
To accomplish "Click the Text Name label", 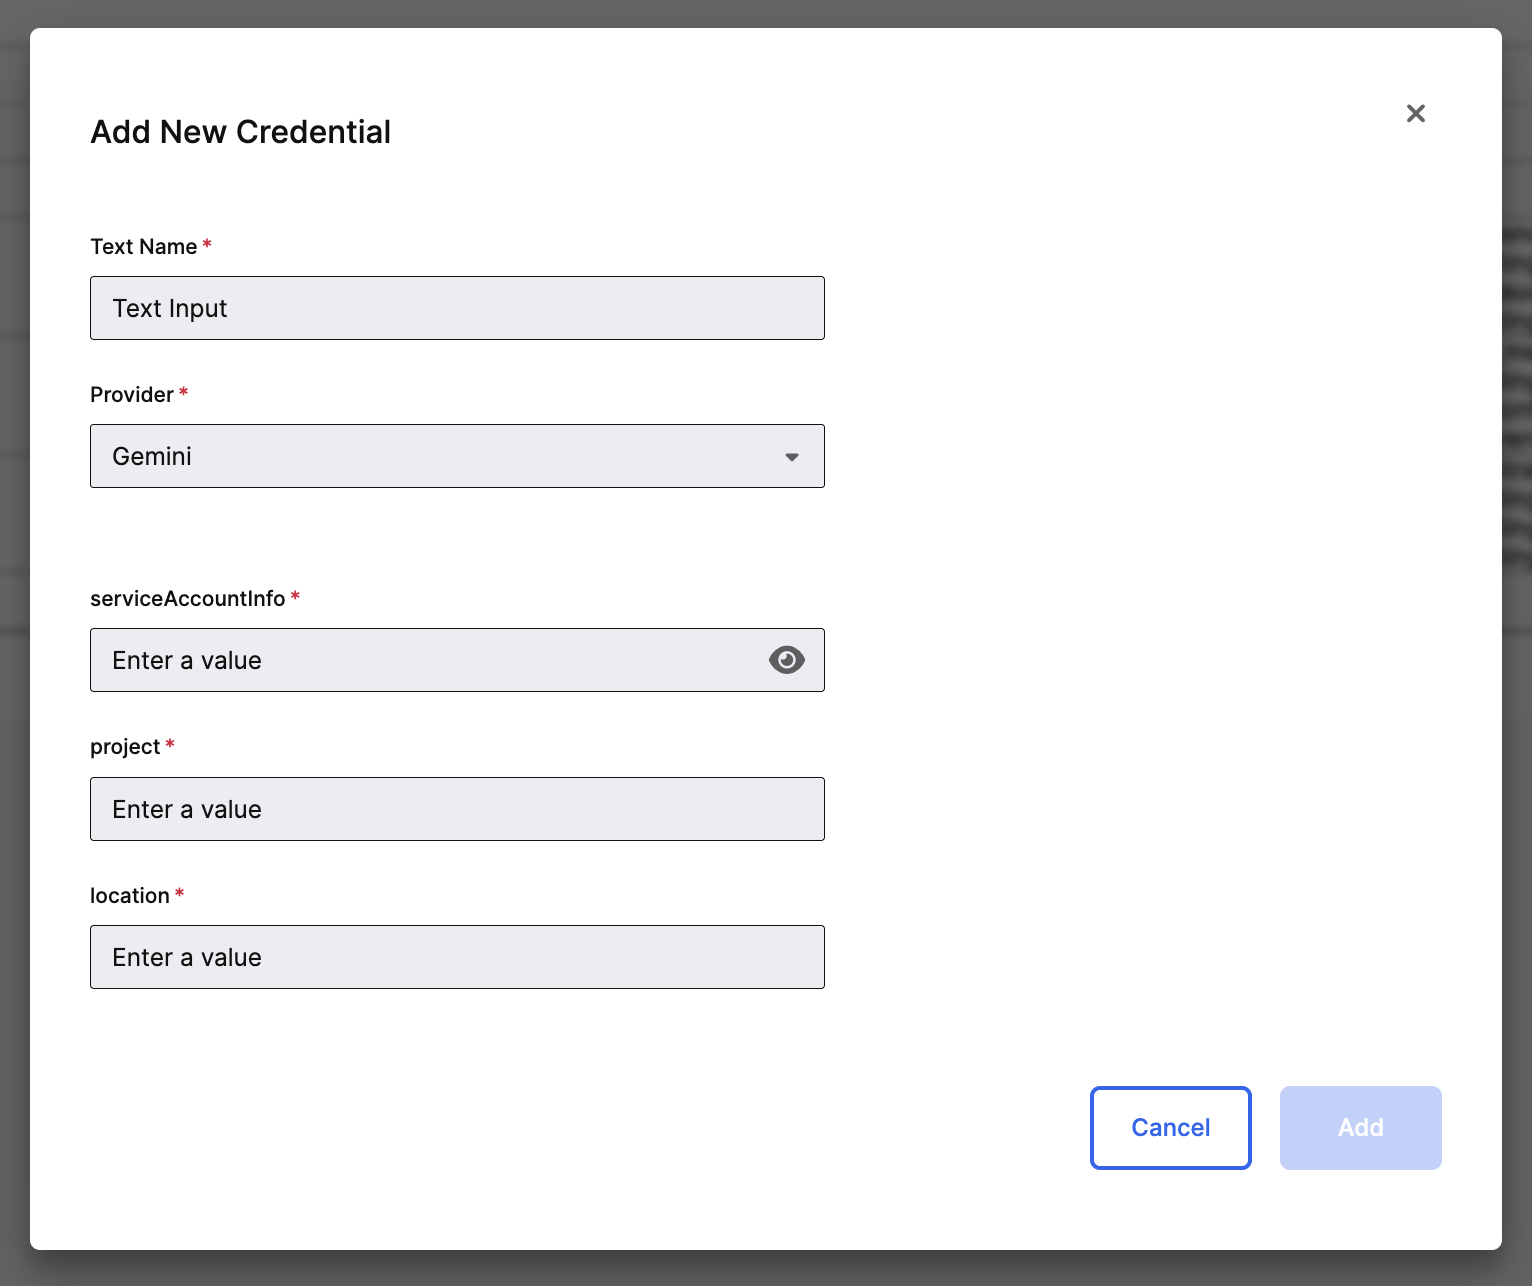I will coord(144,247).
